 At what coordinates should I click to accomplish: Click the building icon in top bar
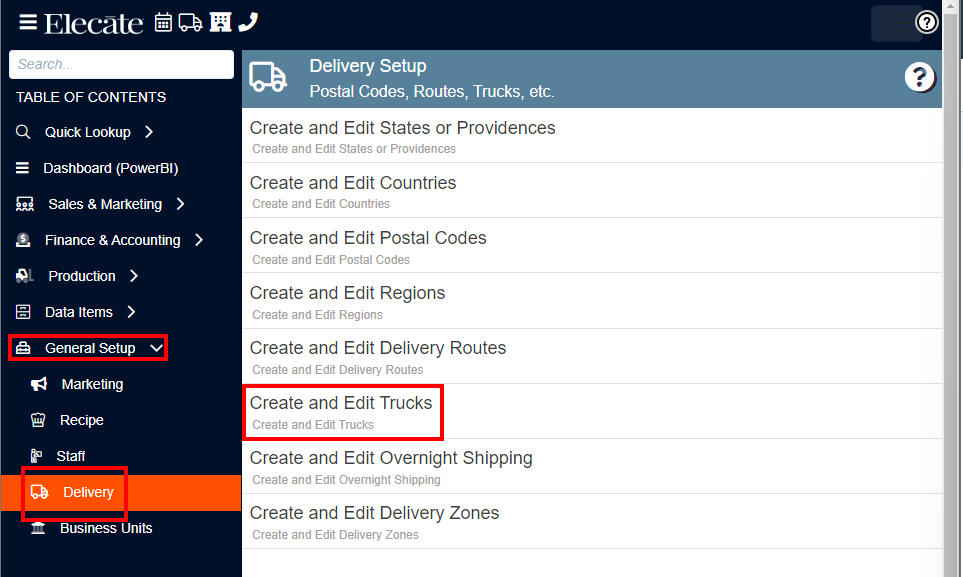pos(220,22)
